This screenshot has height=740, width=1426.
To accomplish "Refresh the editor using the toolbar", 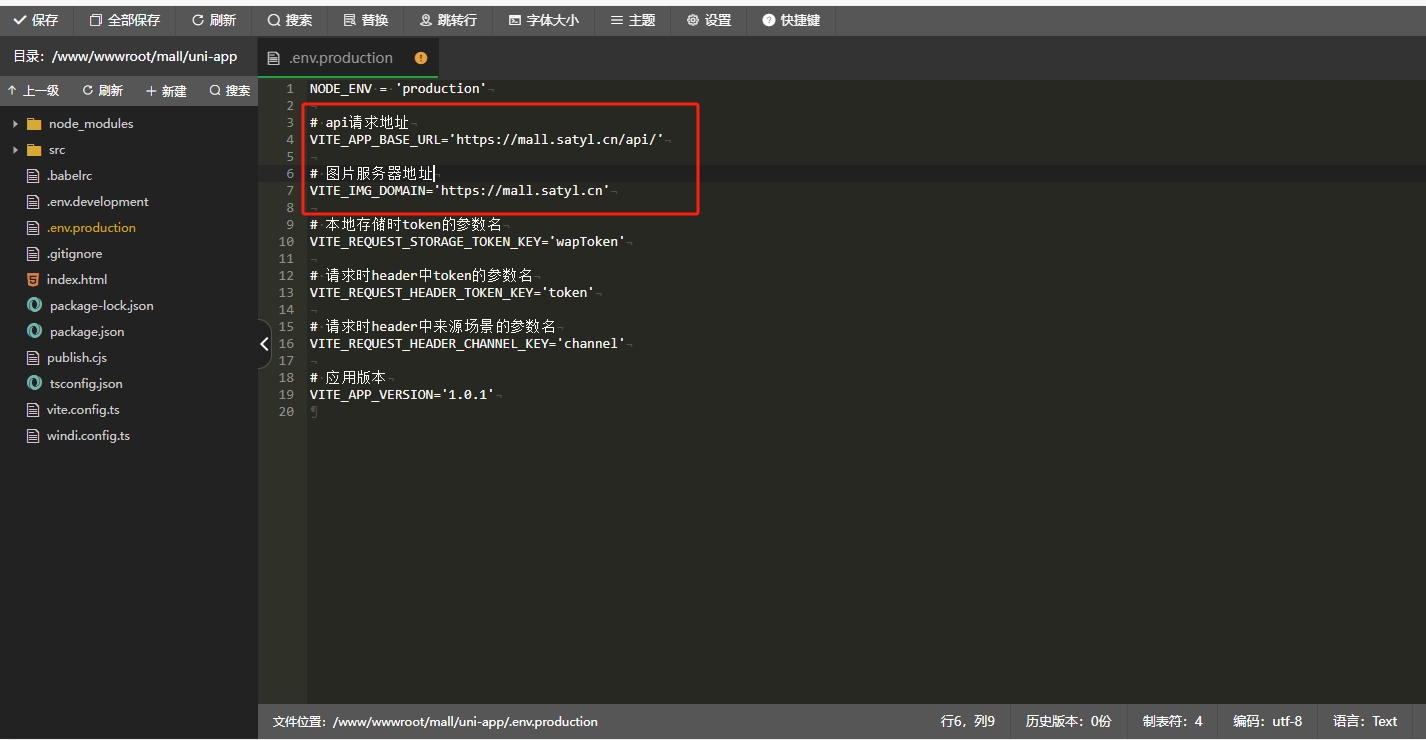I will pos(213,20).
